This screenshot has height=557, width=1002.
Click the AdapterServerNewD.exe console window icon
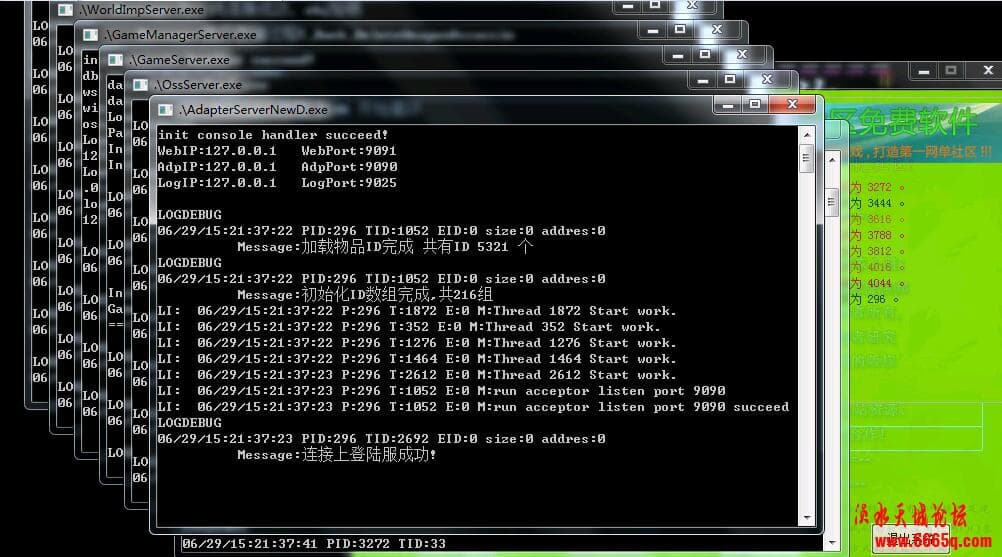point(165,110)
